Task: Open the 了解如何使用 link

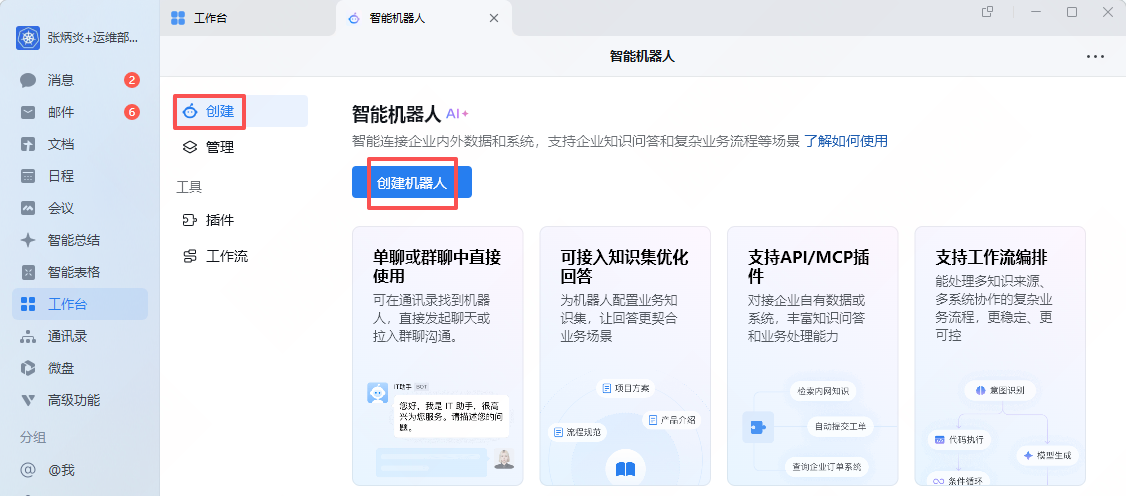Action: click(x=845, y=141)
